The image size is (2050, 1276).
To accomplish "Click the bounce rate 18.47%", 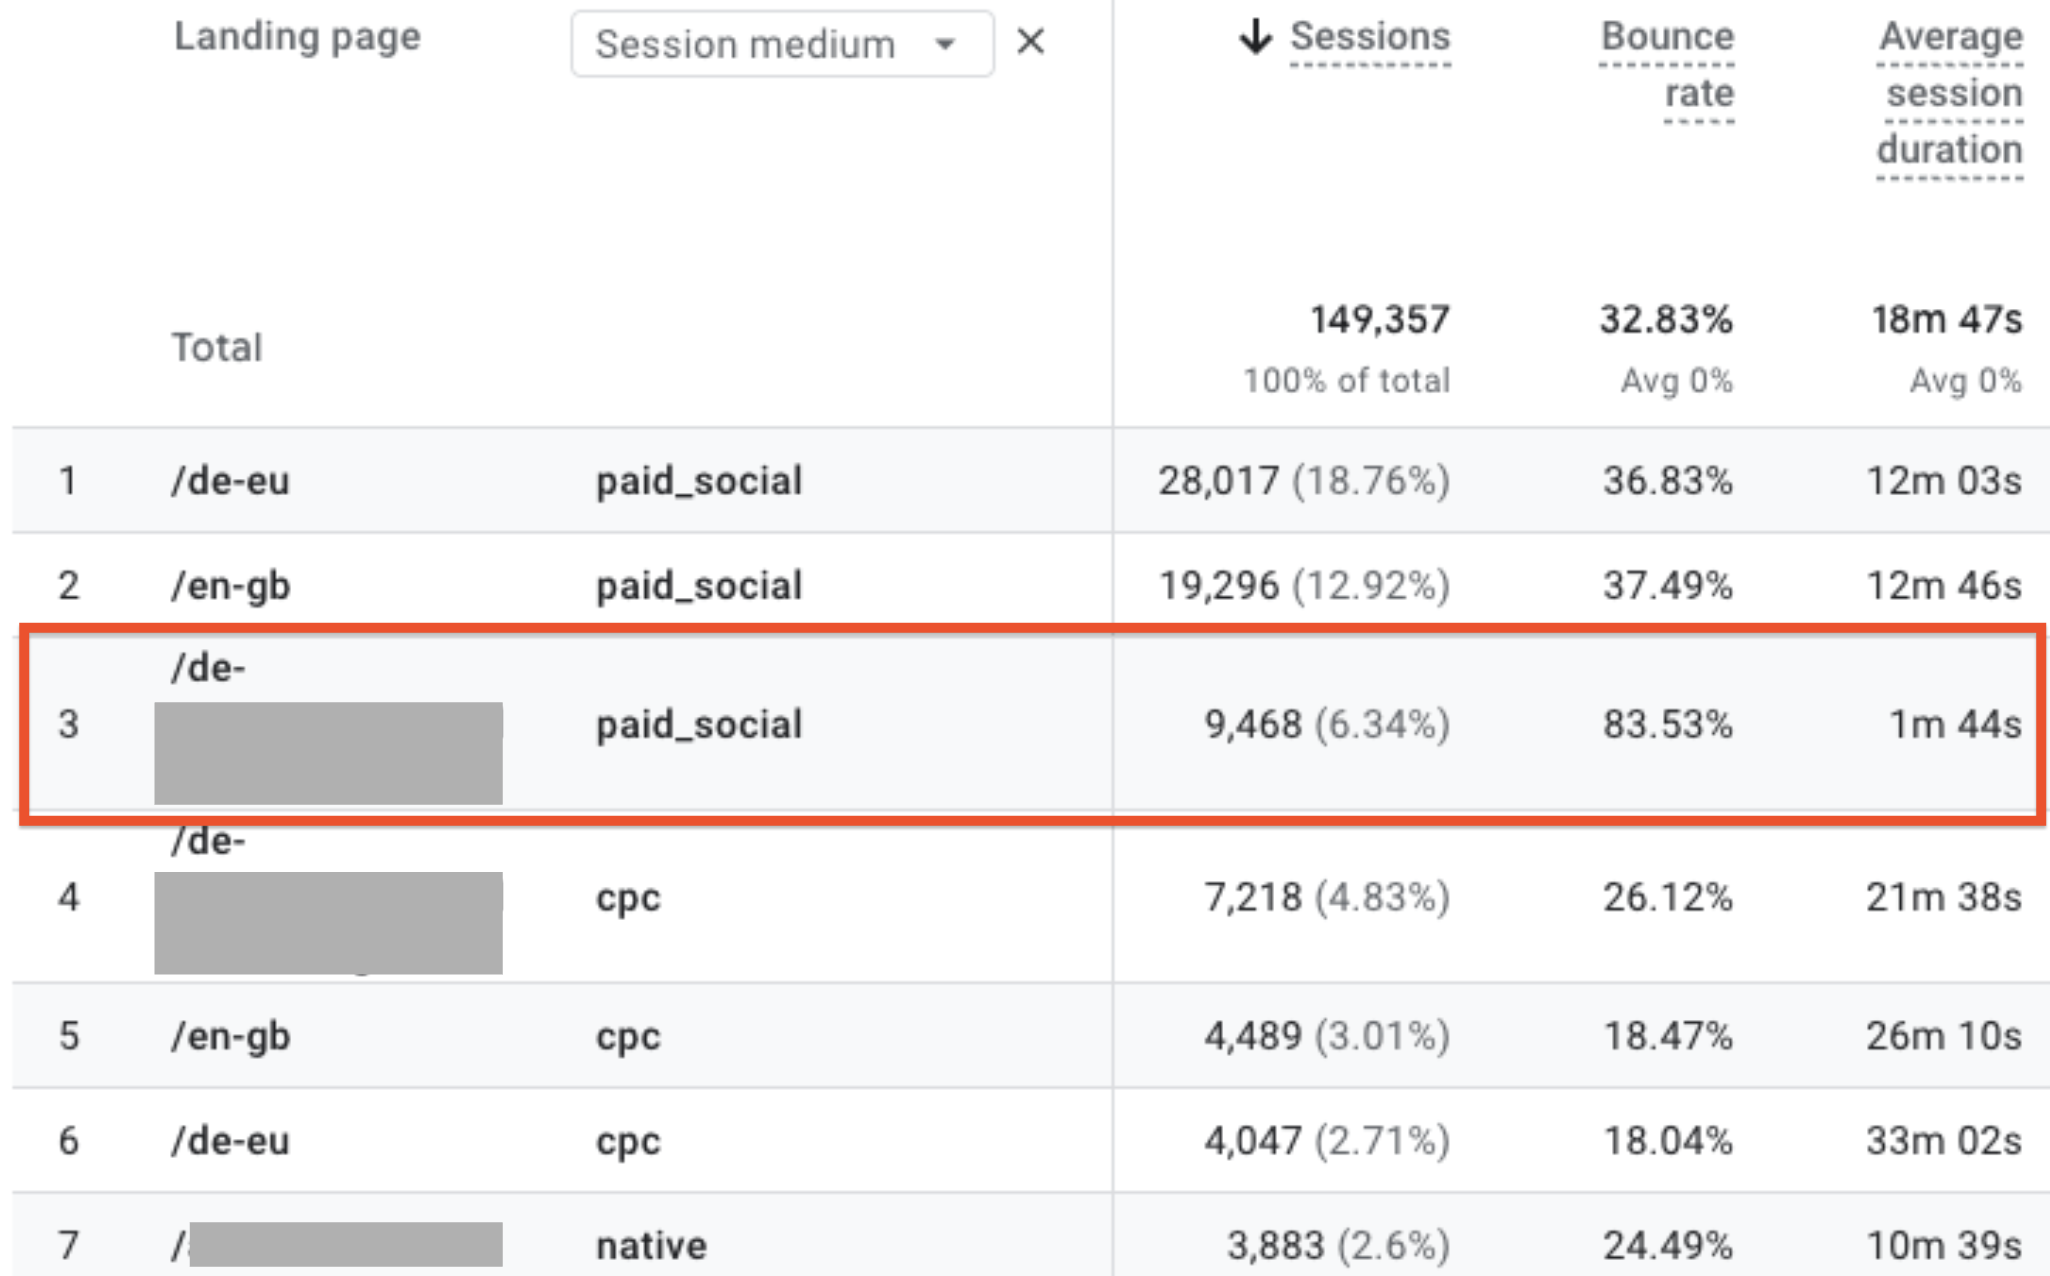I will point(1668,1036).
